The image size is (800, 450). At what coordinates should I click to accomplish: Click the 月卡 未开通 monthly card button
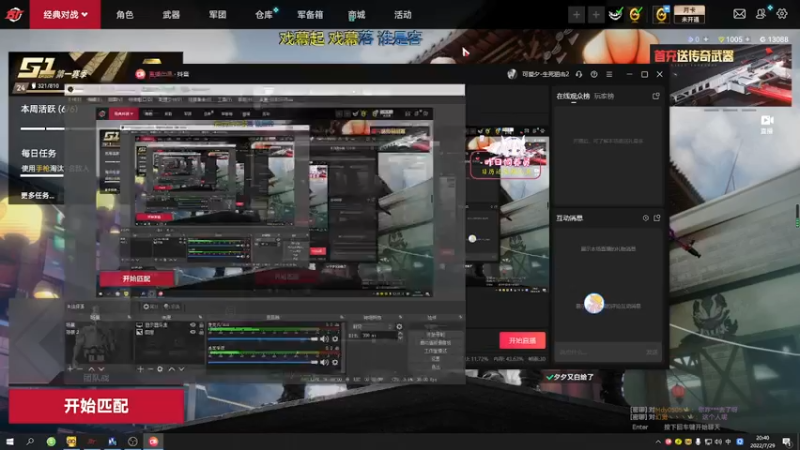[689, 15]
